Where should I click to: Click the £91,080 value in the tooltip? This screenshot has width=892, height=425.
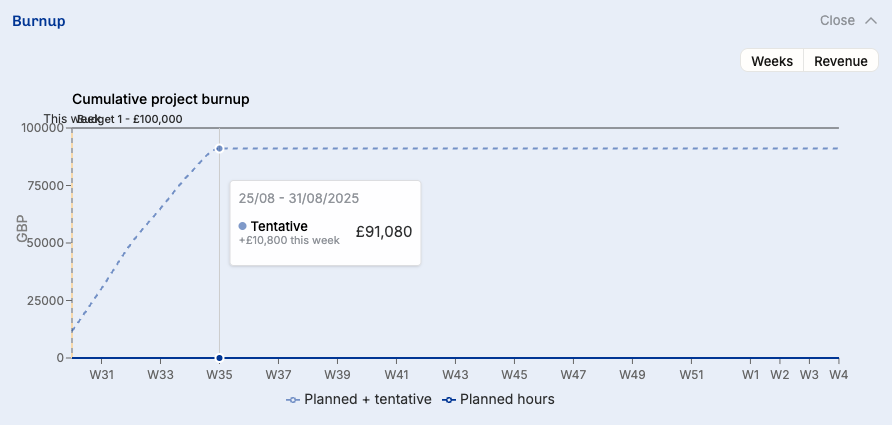coord(384,232)
